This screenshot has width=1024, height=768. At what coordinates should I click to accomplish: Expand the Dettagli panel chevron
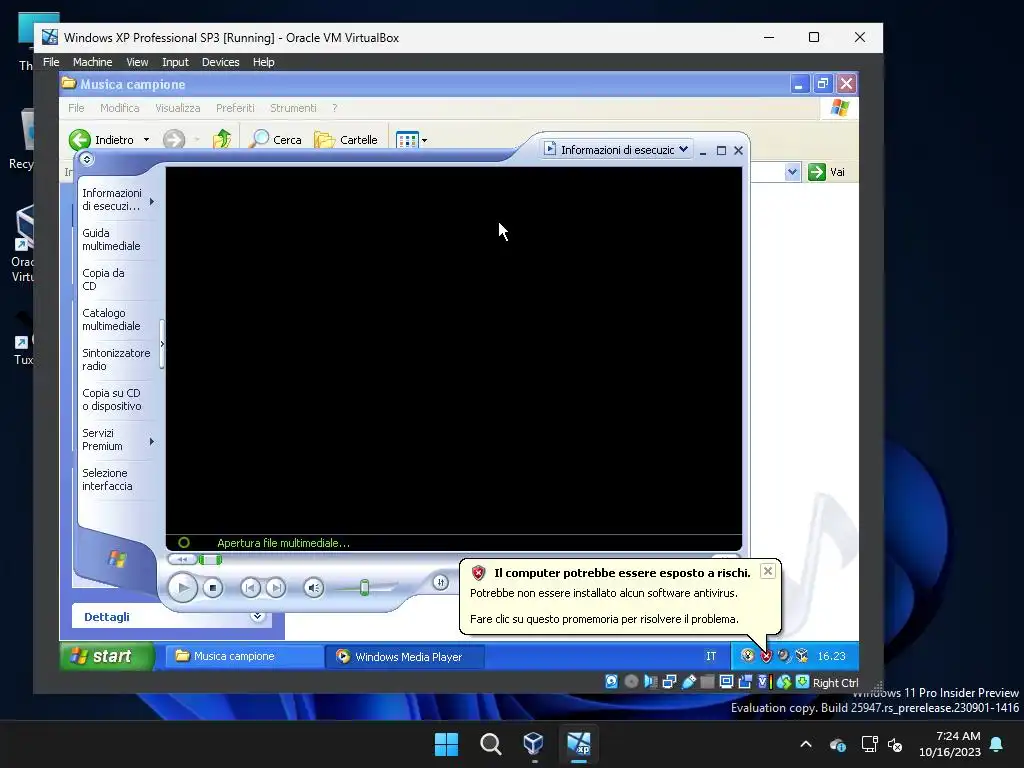click(x=257, y=616)
